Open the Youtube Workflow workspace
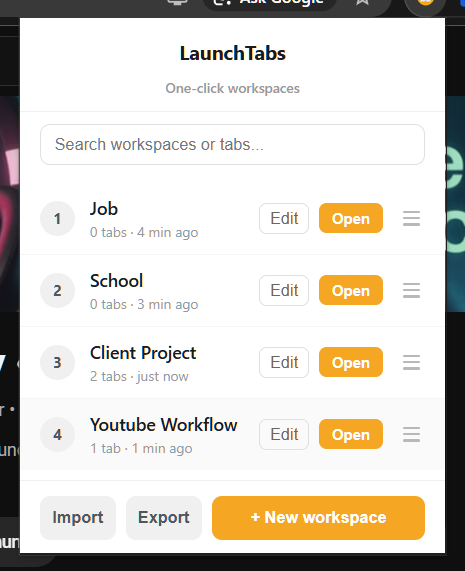This screenshot has width=465, height=571. click(x=351, y=434)
